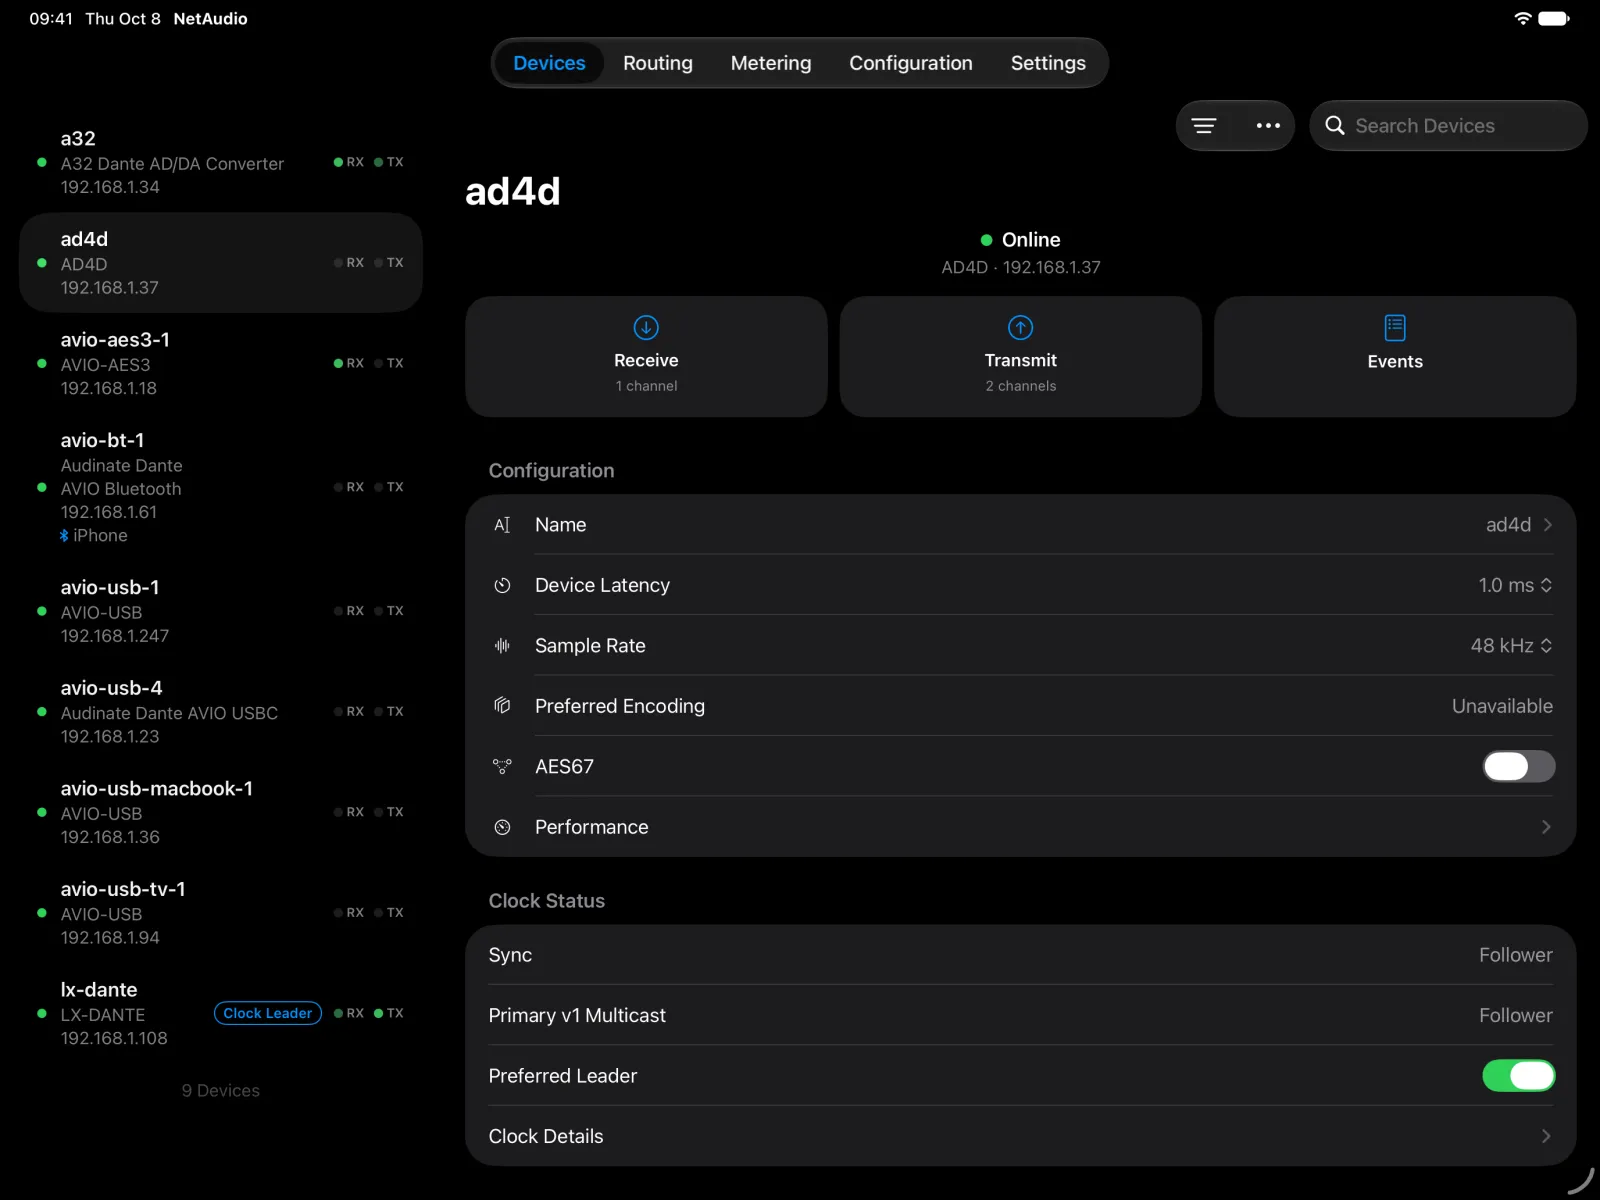Toggle the AES67 switch

click(1518, 766)
